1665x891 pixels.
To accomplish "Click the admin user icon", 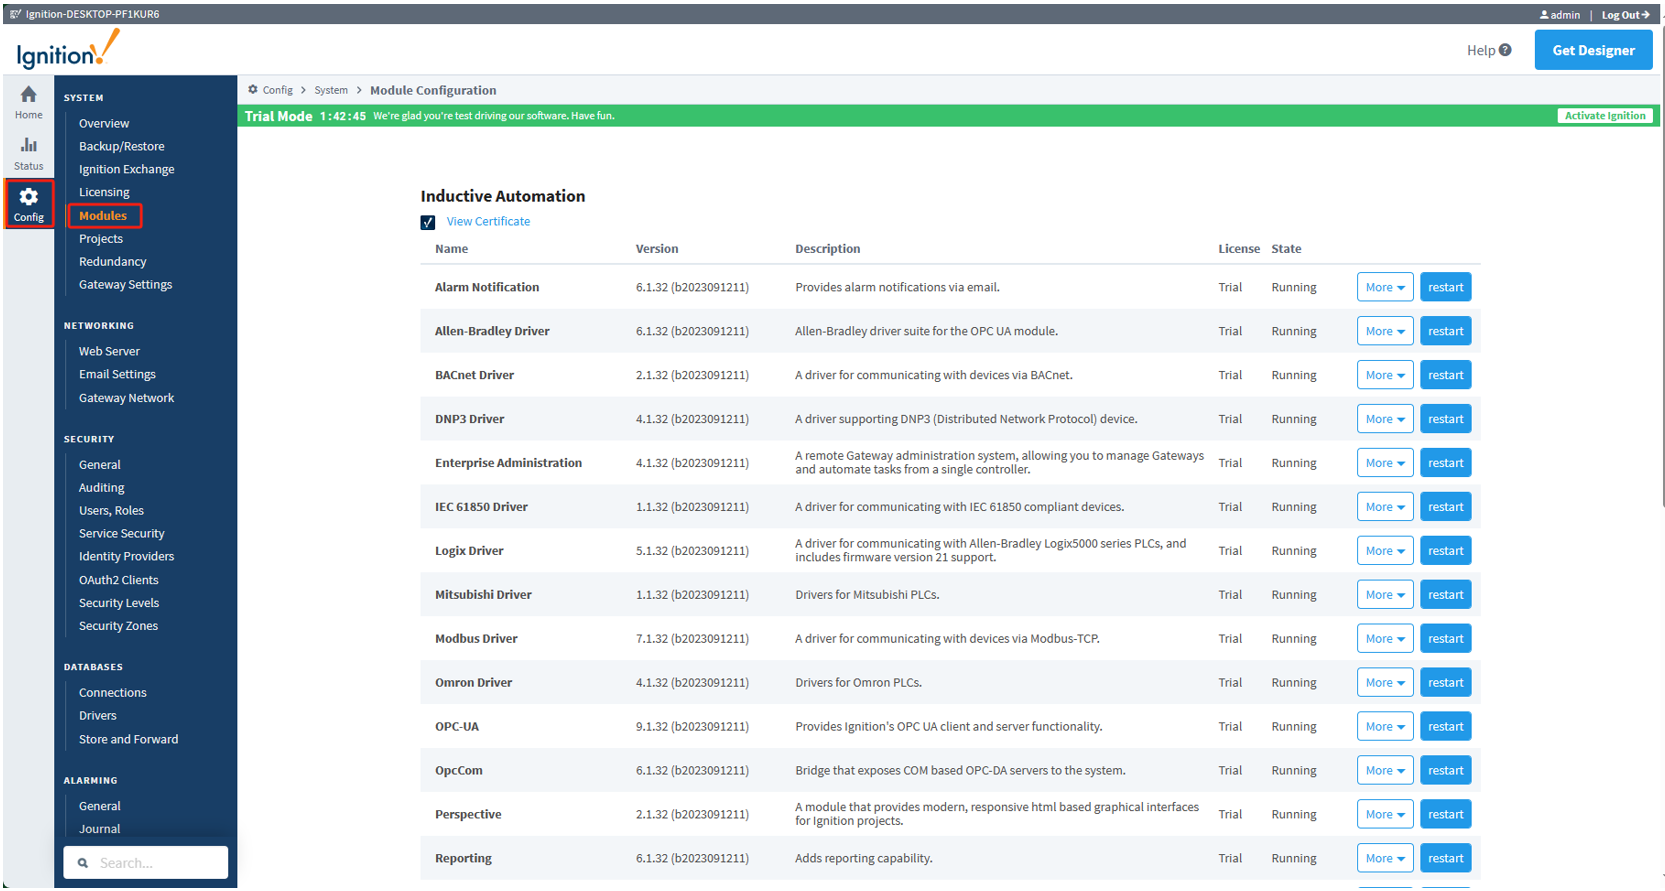I will pos(1544,15).
